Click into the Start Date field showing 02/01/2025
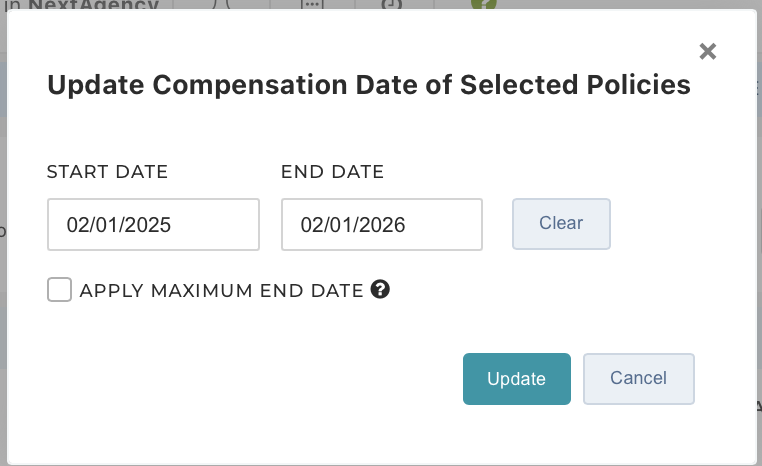This screenshot has height=466, width=762. point(153,224)
